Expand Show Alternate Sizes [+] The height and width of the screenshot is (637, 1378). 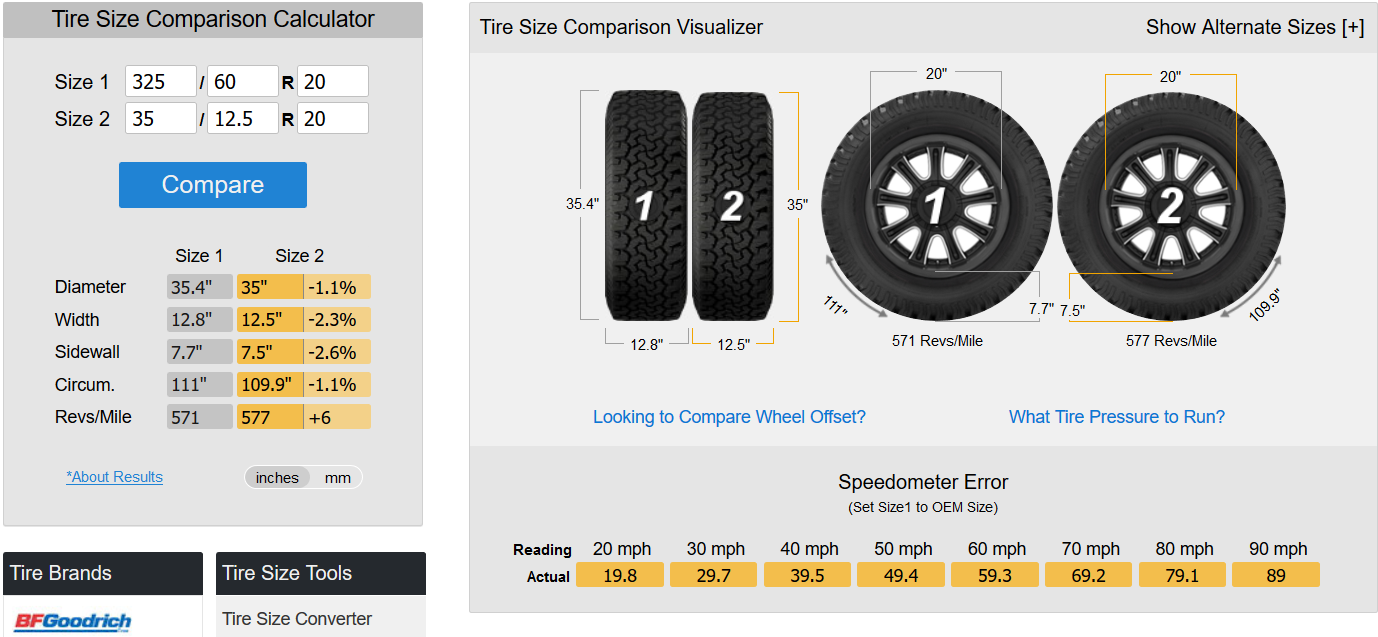pyautogui.click(x=1255, y=27)
